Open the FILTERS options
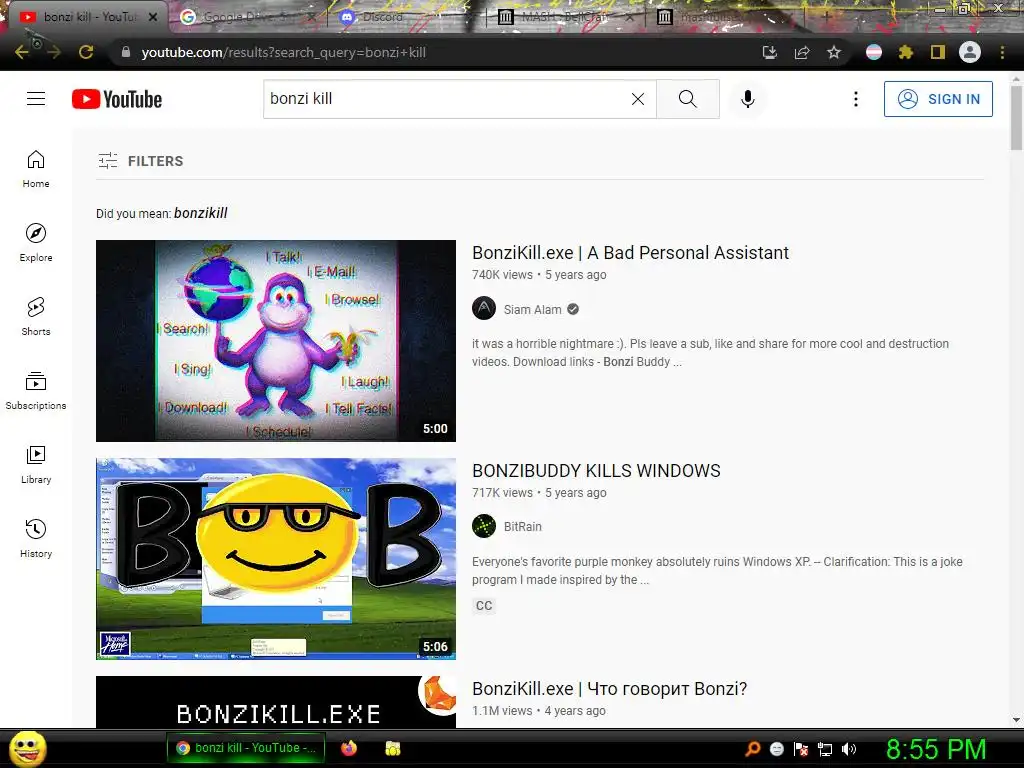Screen dimensions: 1024x768 click(x=140, y=161)
